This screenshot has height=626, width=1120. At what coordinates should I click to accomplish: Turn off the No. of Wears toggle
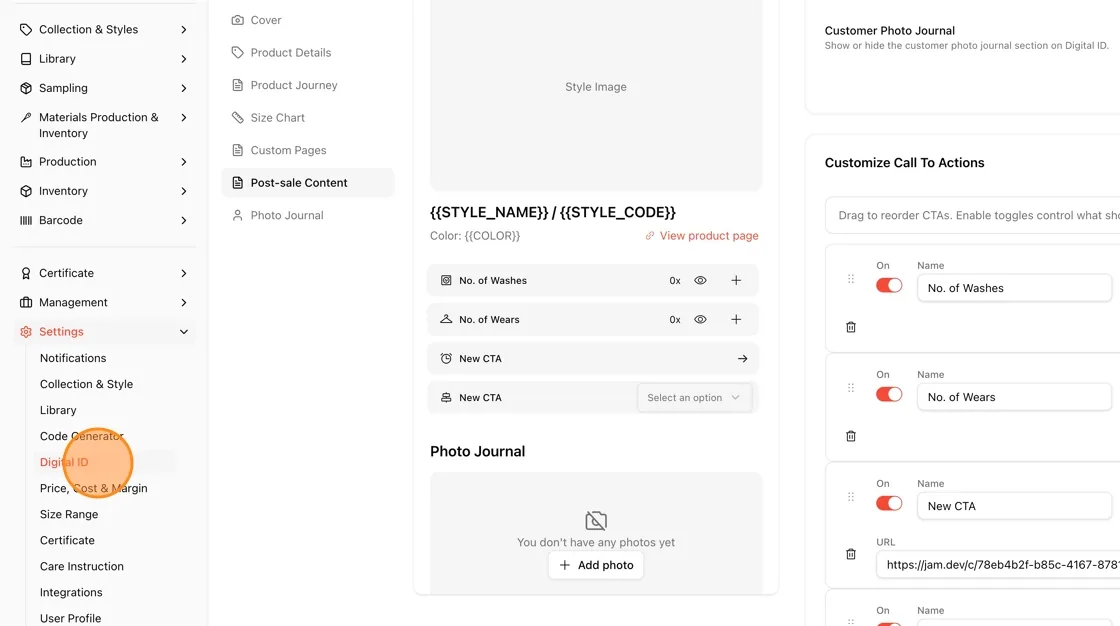tap(889, 394)
